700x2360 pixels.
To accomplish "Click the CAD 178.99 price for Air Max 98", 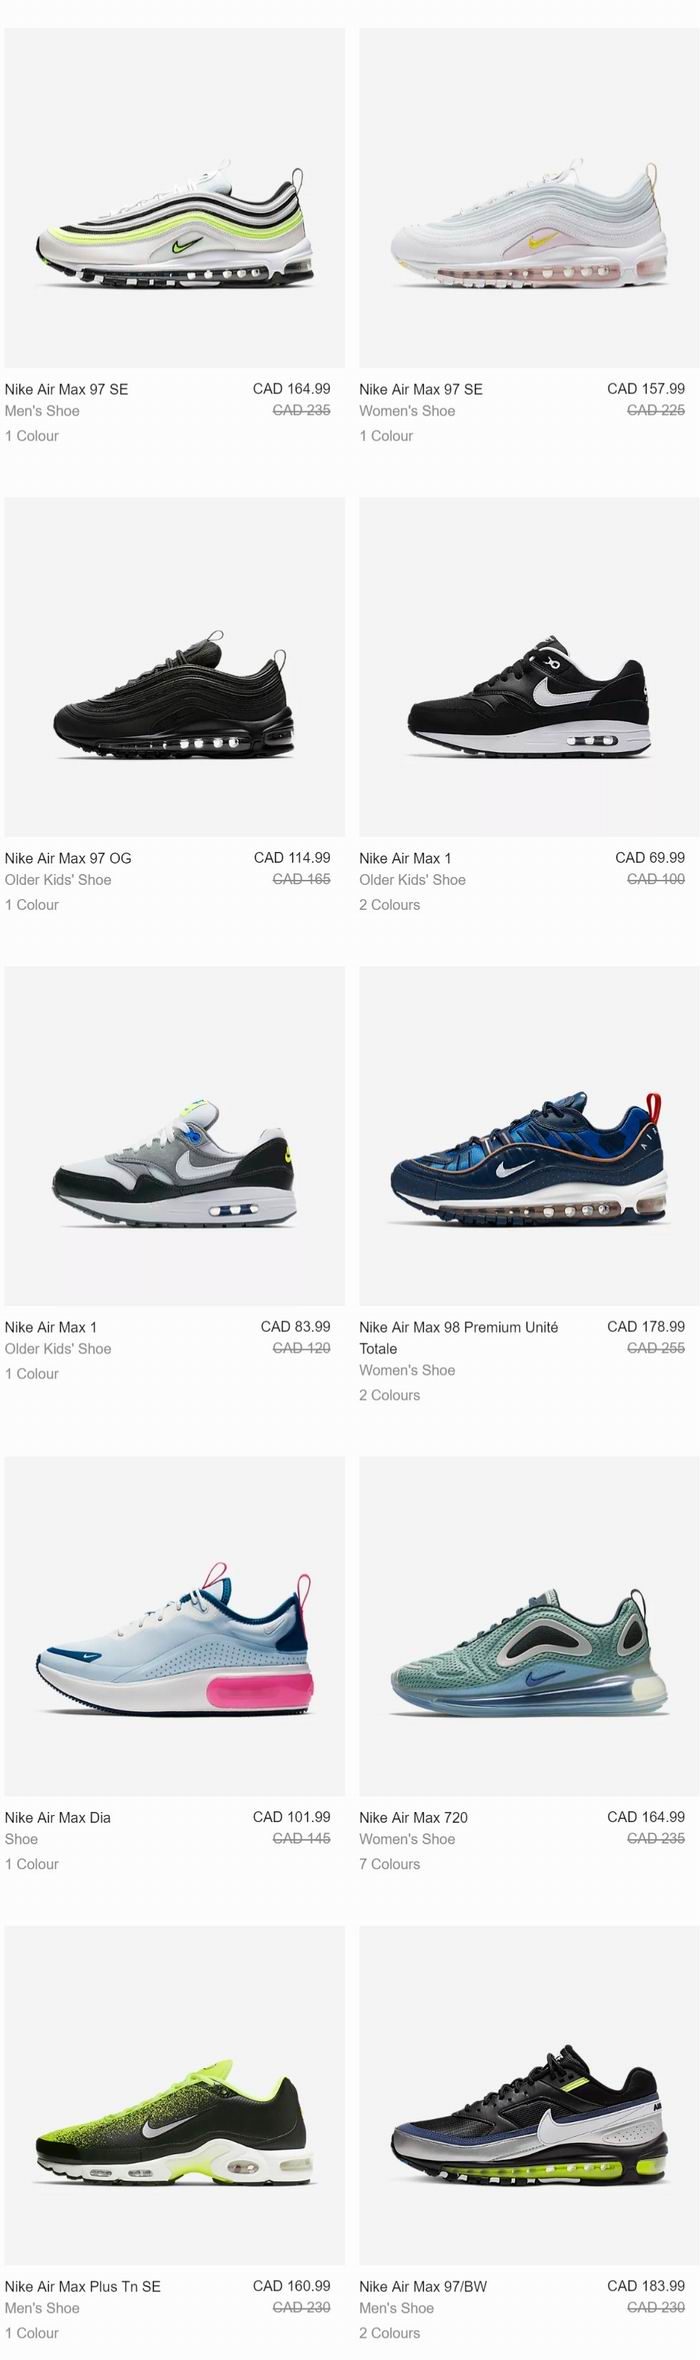I will coord(646,1327).
